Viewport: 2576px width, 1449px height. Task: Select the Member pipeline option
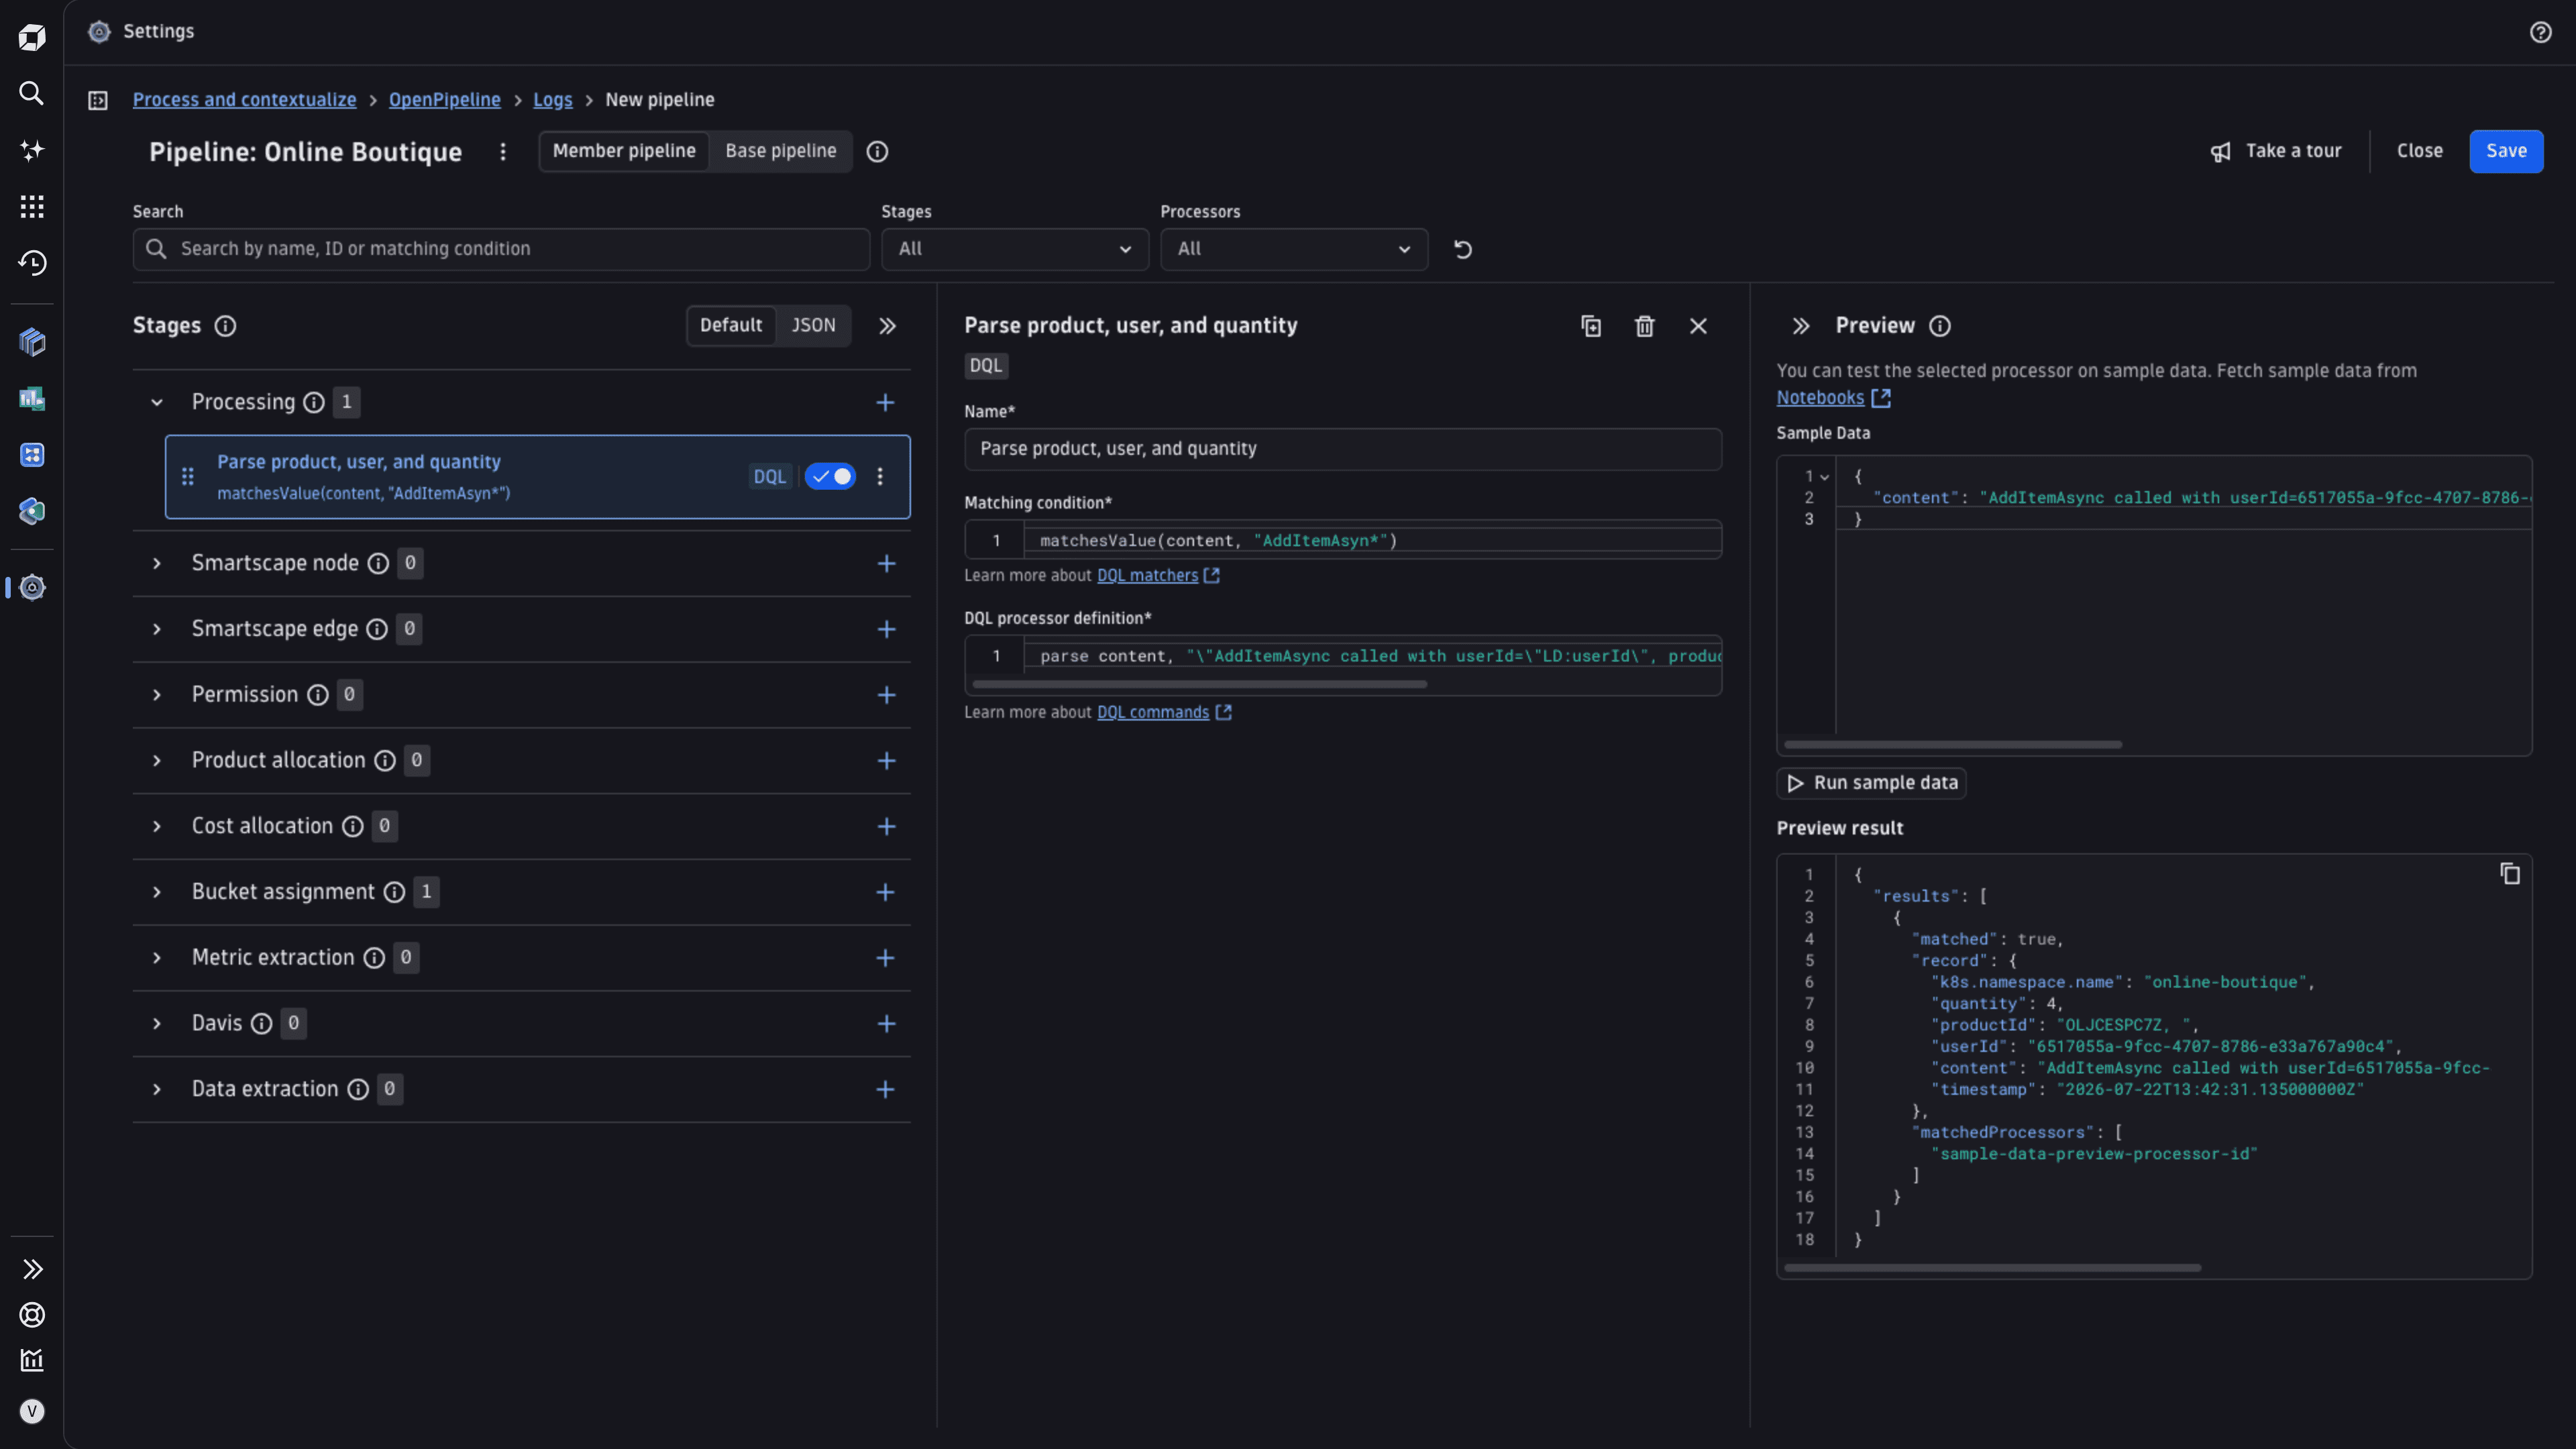click(624, 151)
